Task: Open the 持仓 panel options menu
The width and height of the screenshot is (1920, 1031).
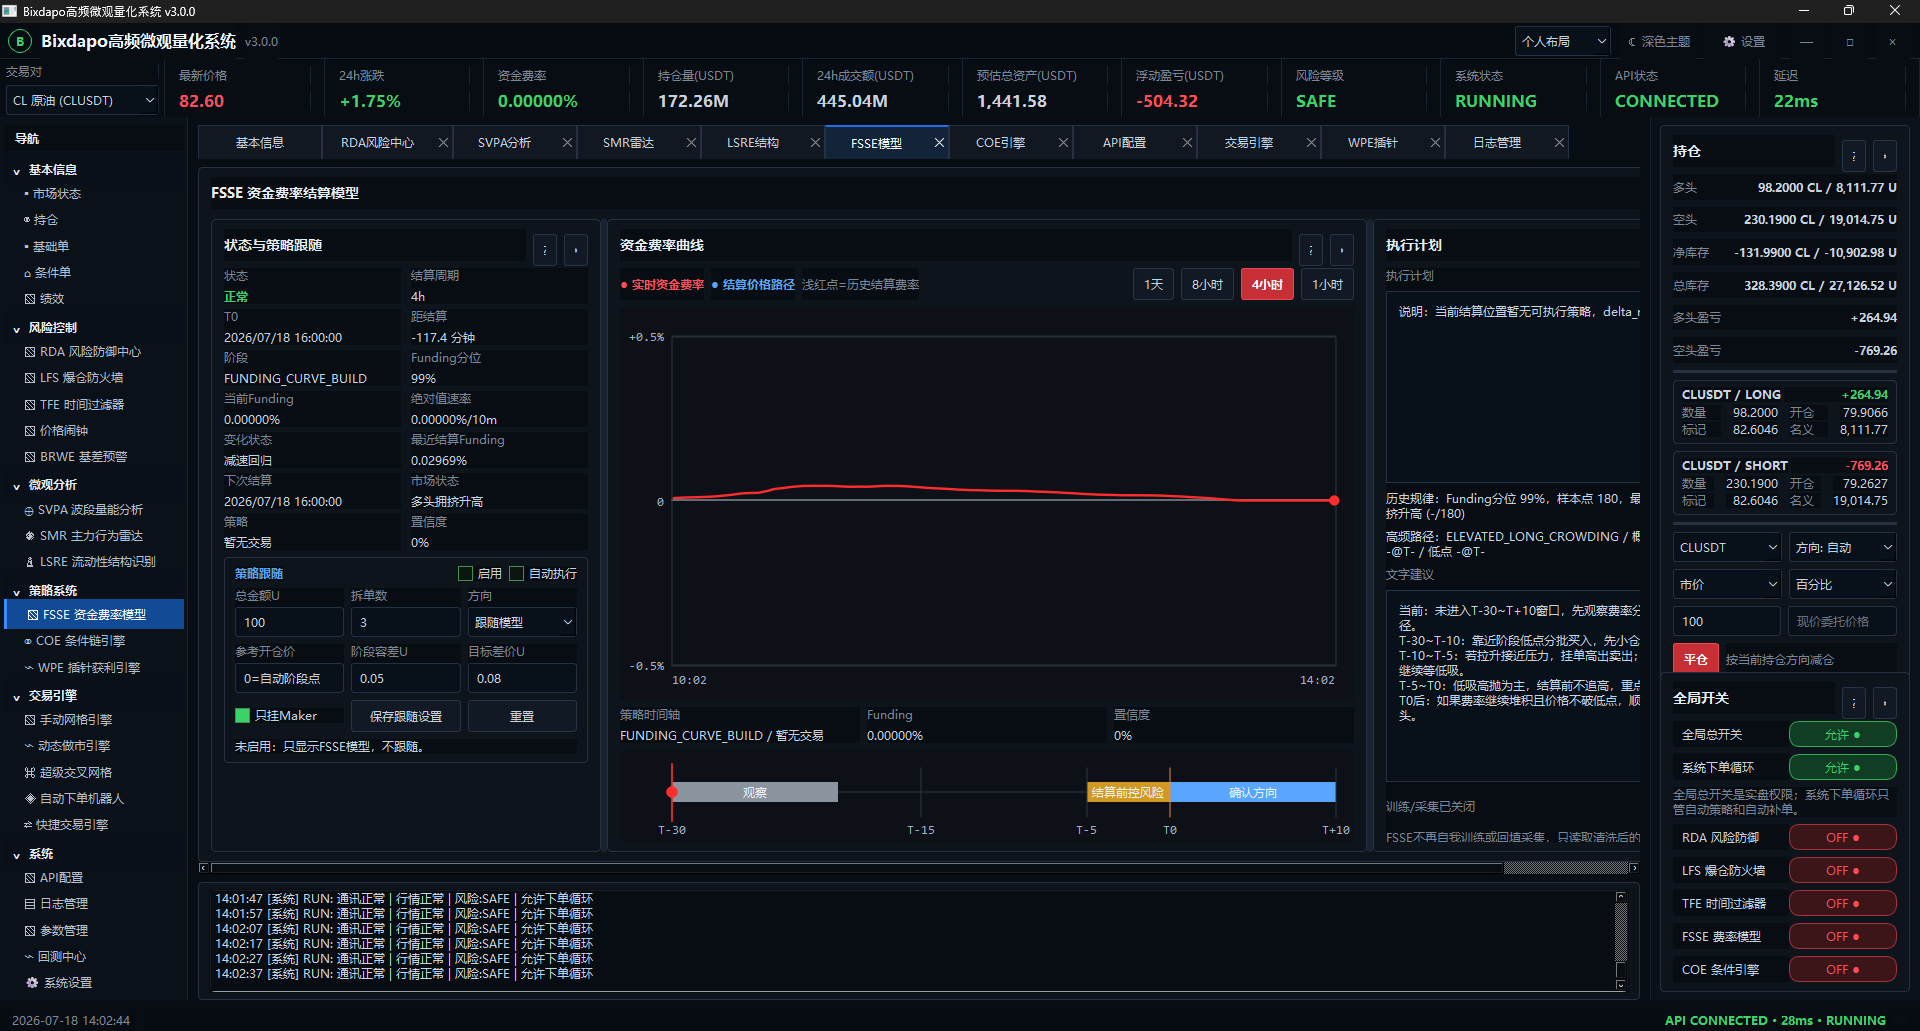Action: pyautogui.click(x=1854, y=156)
